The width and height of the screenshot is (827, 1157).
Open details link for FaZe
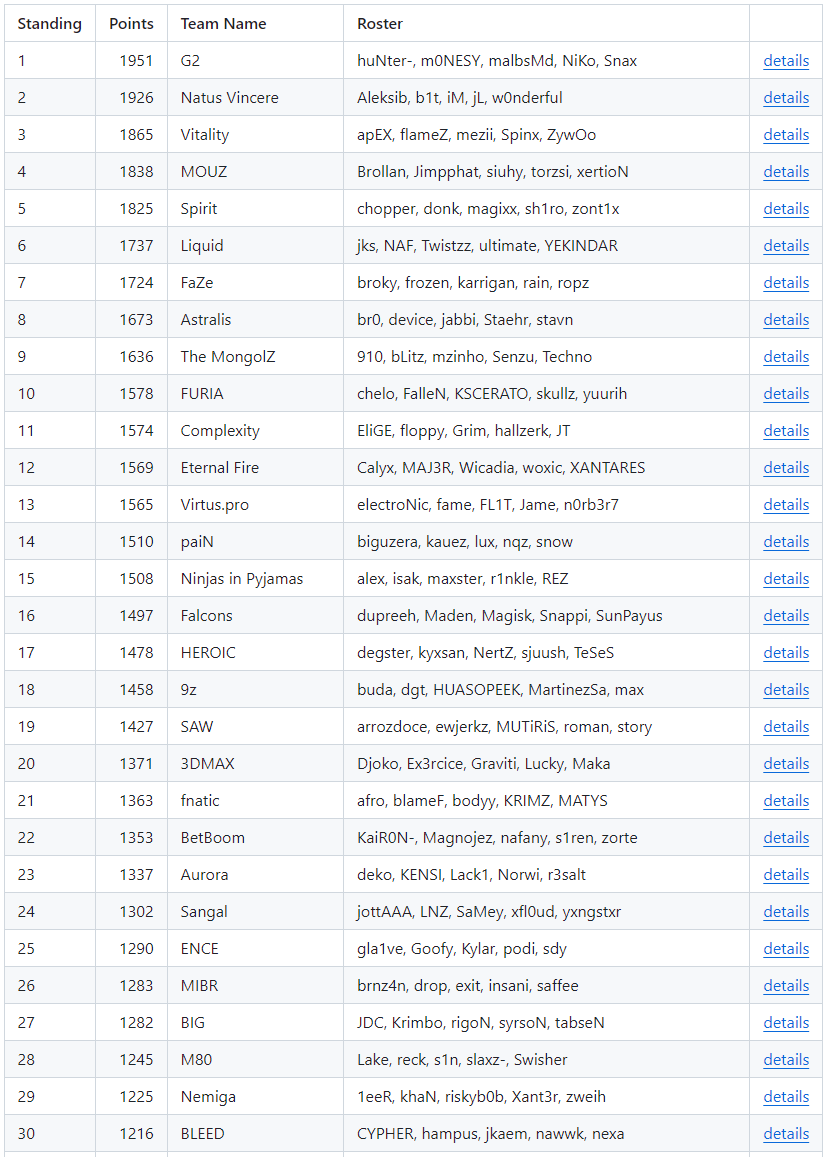coord(786,283)
